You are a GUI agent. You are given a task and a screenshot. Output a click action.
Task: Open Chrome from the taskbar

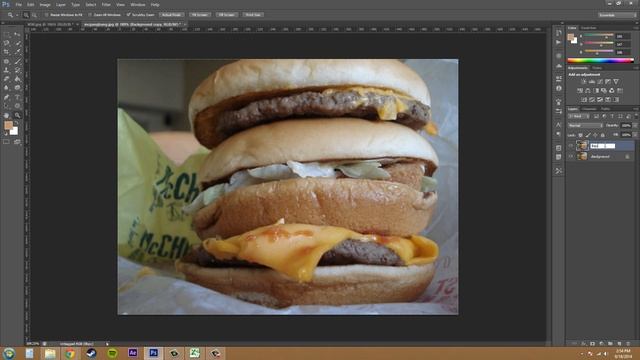[x=70, y=353]
